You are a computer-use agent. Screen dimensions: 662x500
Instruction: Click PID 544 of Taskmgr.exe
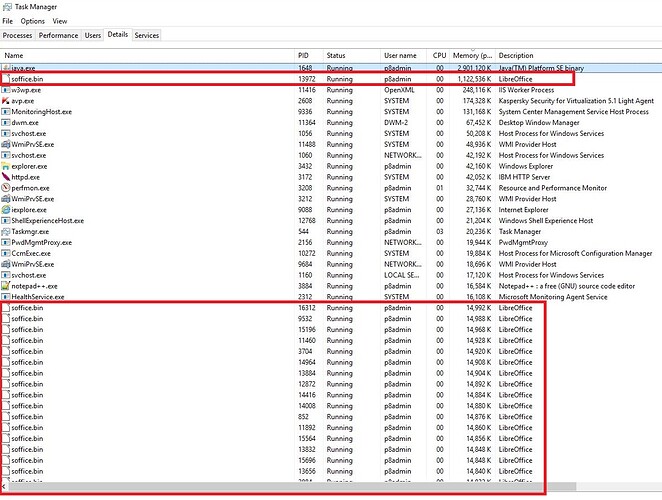click(x=303, y=232)
